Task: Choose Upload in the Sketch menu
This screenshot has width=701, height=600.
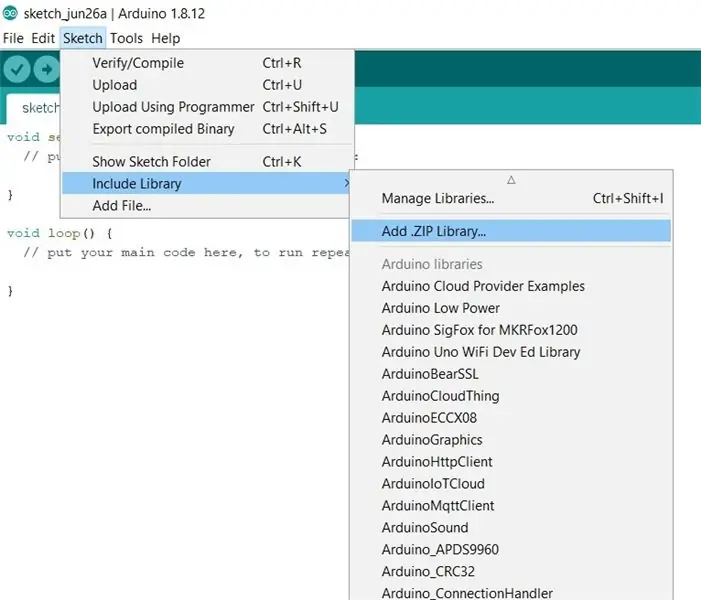Action: [208, 85]
